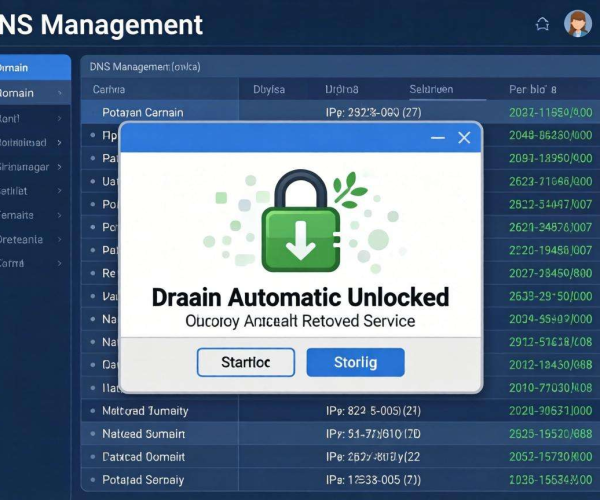Viewport: 600px width, 500px height.
Task: Click the green value 2623-71666/000
Action: (551, 181)
